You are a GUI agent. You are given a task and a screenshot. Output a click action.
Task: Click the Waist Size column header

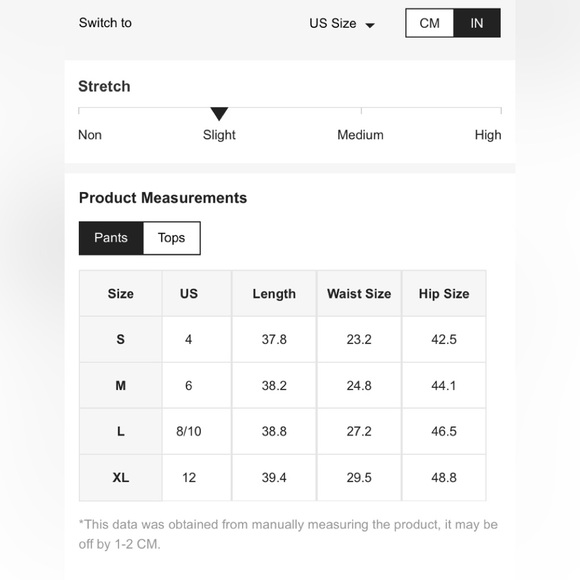[x=359, y=293]
